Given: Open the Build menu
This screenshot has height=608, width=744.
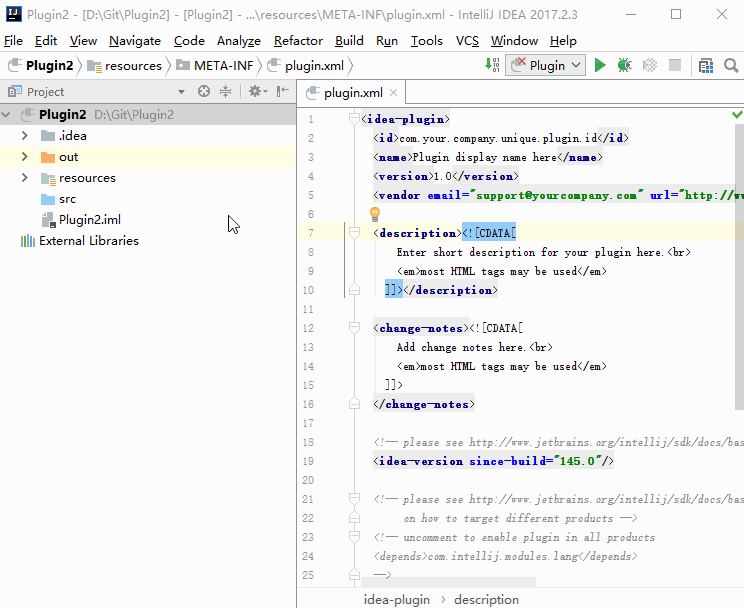Looking at the screenshot, I should coord(349,41).
